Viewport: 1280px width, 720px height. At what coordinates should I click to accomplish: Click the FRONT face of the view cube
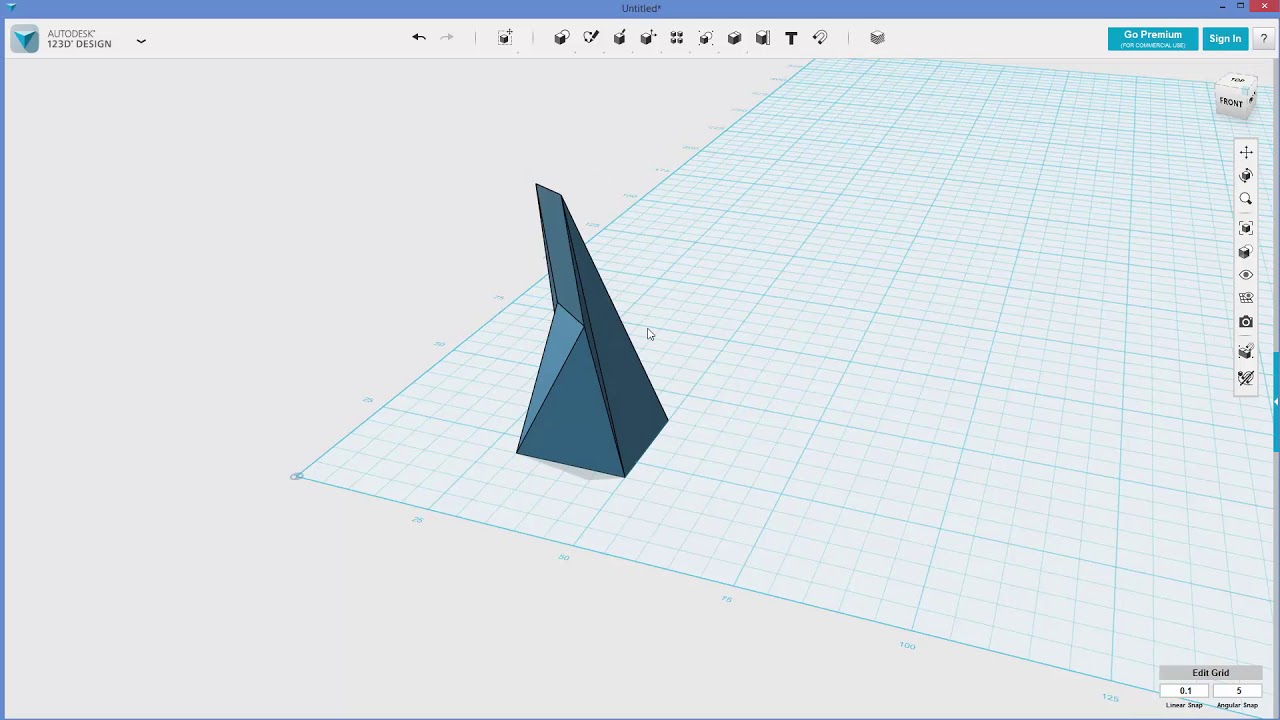tap(1231, 102)
